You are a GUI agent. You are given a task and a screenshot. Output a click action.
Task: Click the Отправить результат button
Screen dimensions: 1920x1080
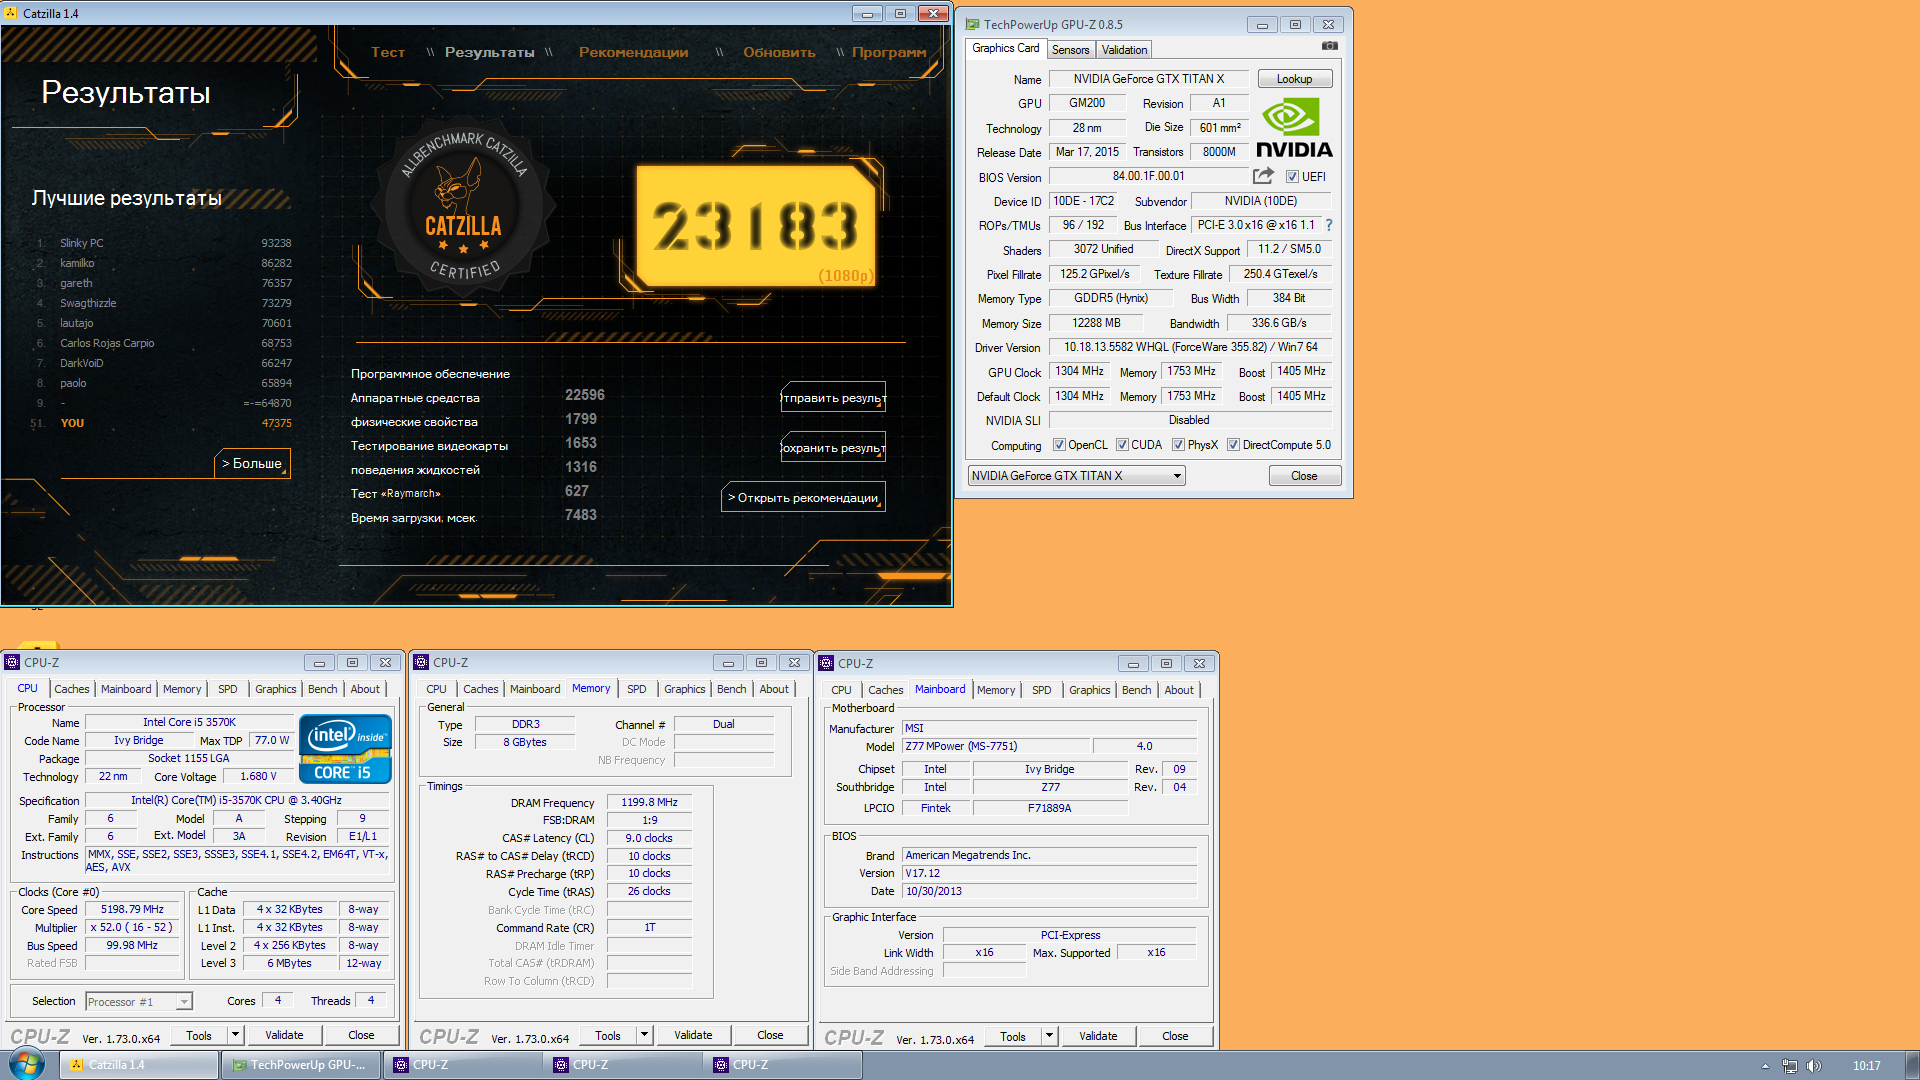833,398
